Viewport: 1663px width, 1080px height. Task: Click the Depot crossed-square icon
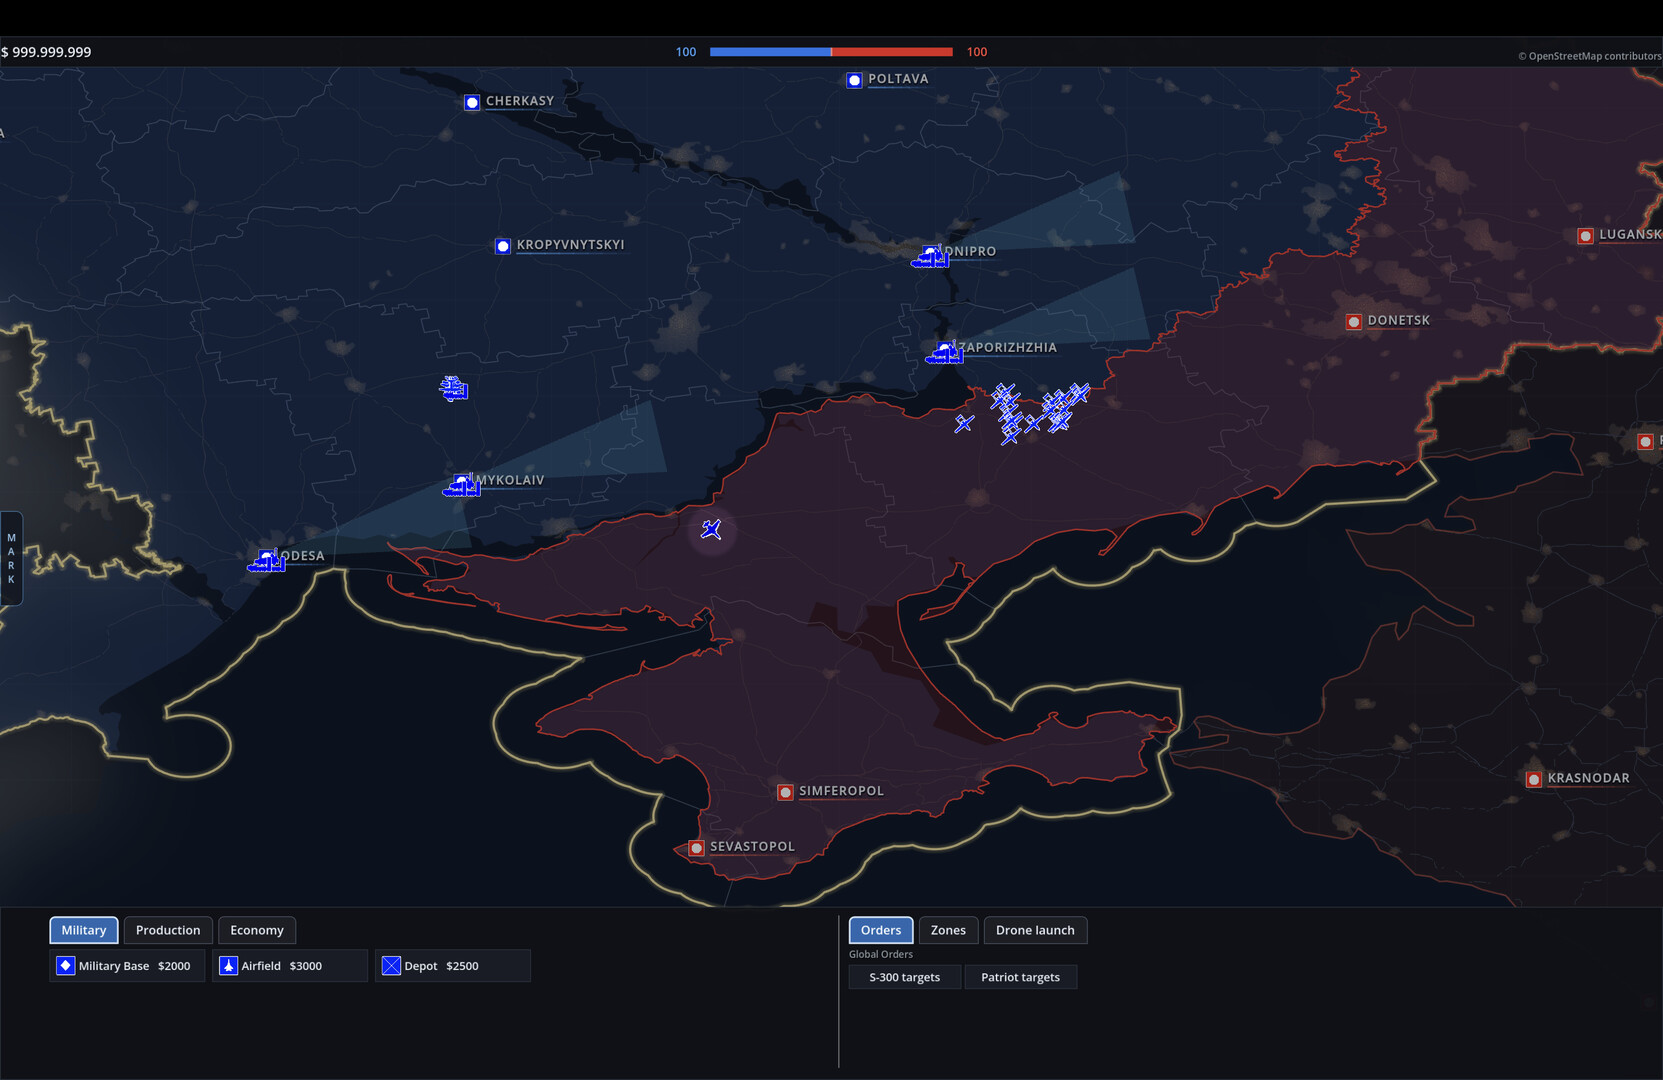tap(391, 965)
